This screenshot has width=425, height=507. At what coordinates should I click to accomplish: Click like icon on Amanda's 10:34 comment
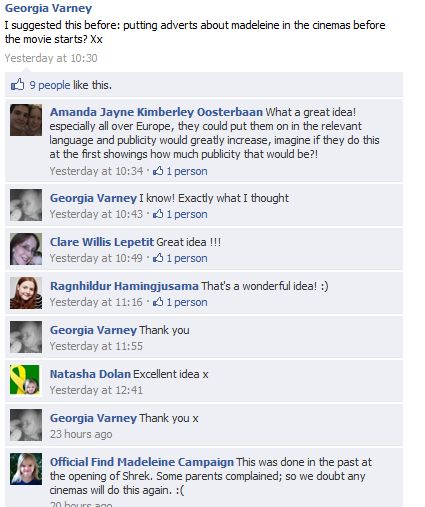click(x=158, y=171)
